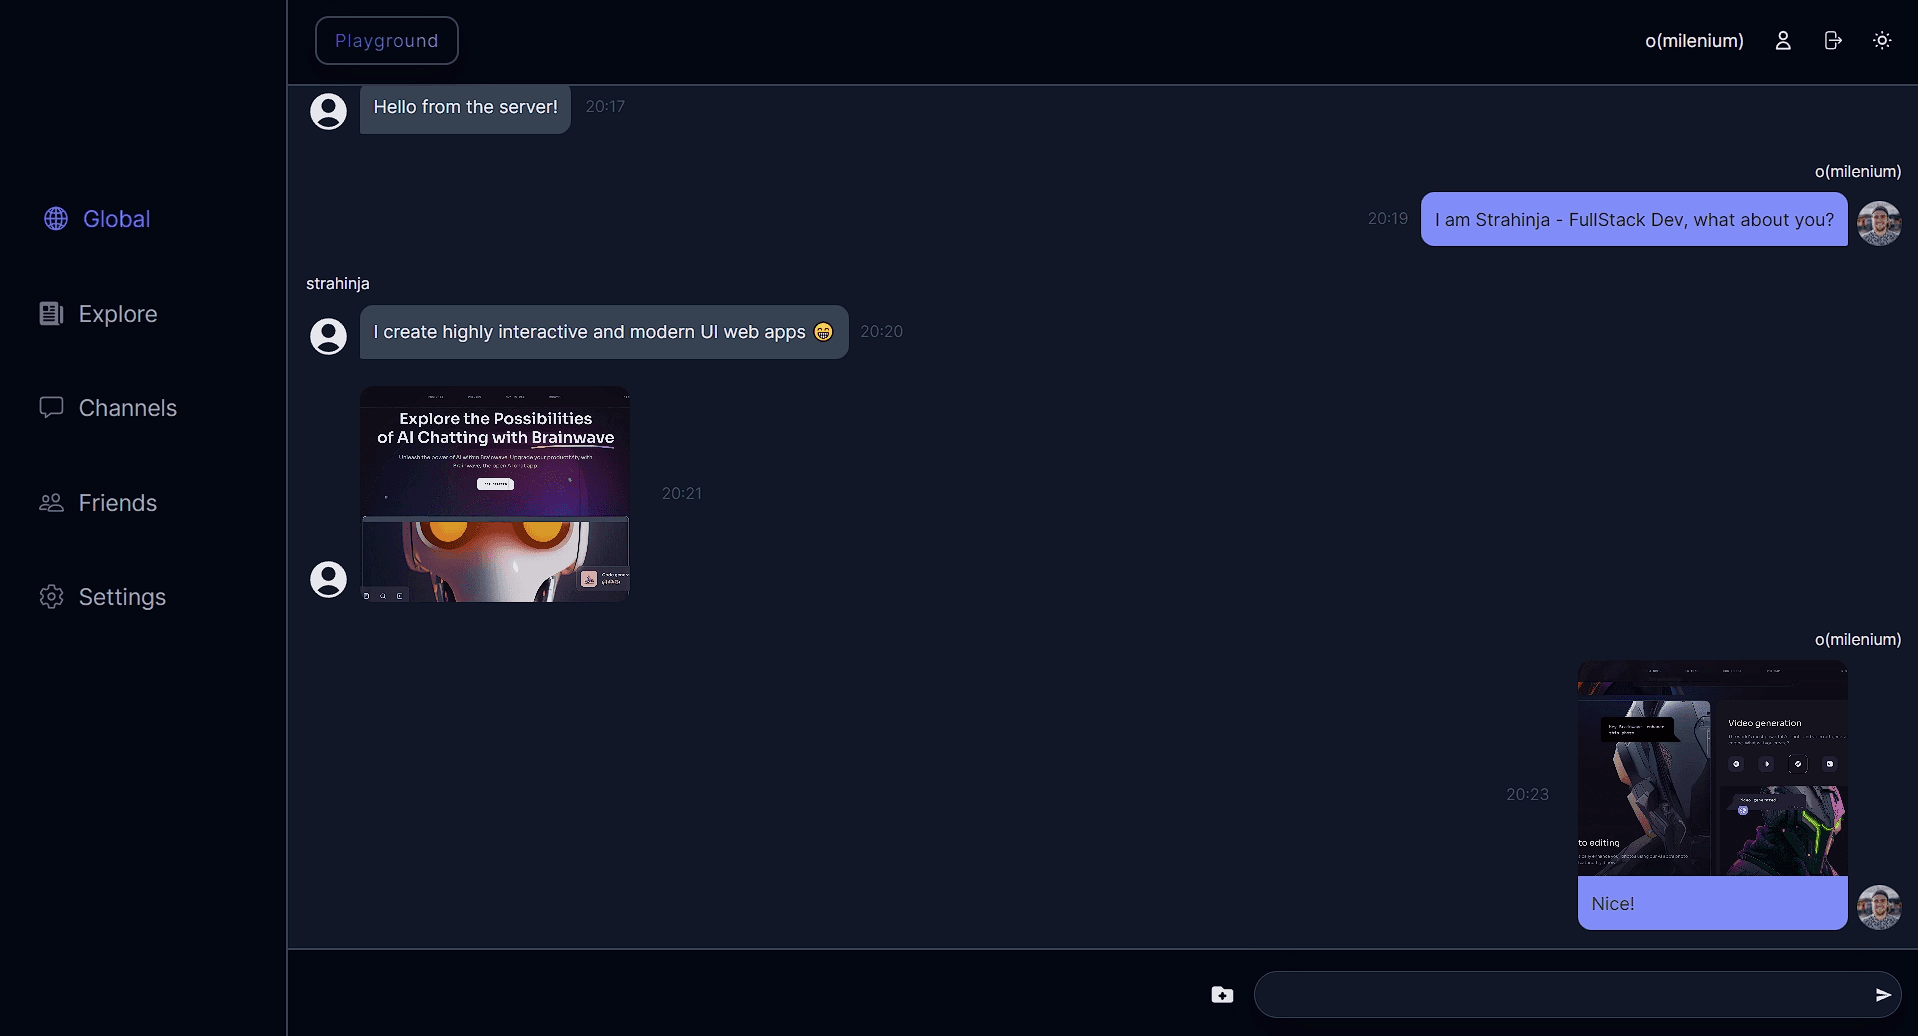The width and height of the screenshot is (1918, 1036).
Task: Click the send message arrow icon
Action: click(1884, 993)
